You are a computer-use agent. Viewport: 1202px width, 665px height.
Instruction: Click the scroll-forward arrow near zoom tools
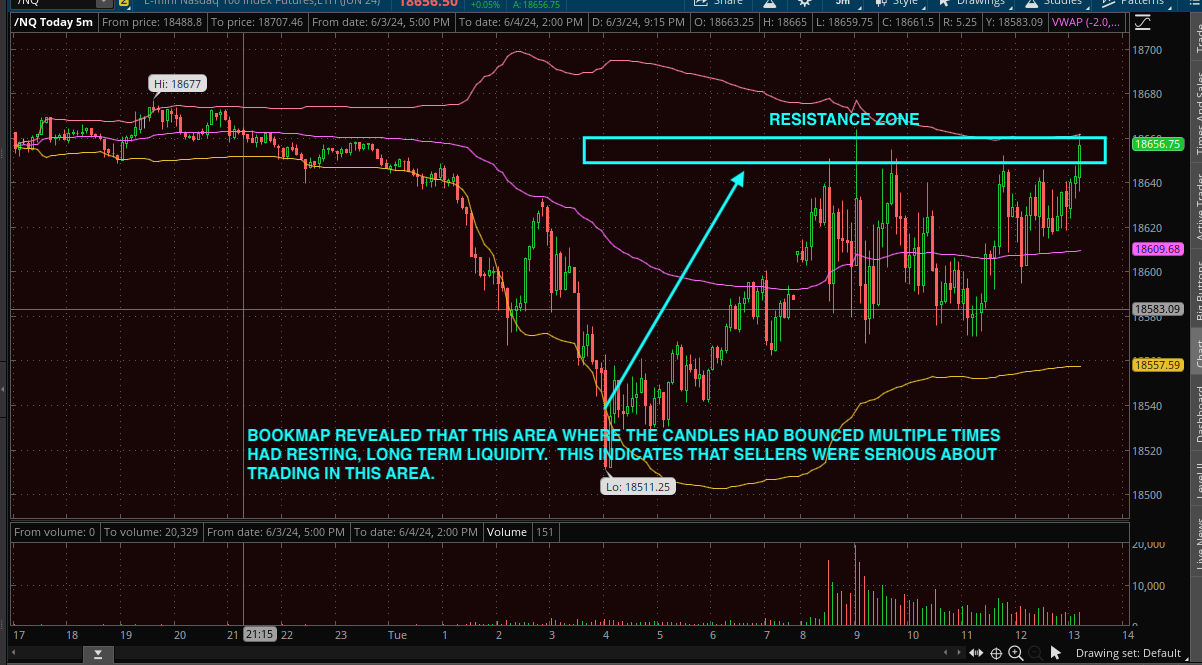(959, 652)
